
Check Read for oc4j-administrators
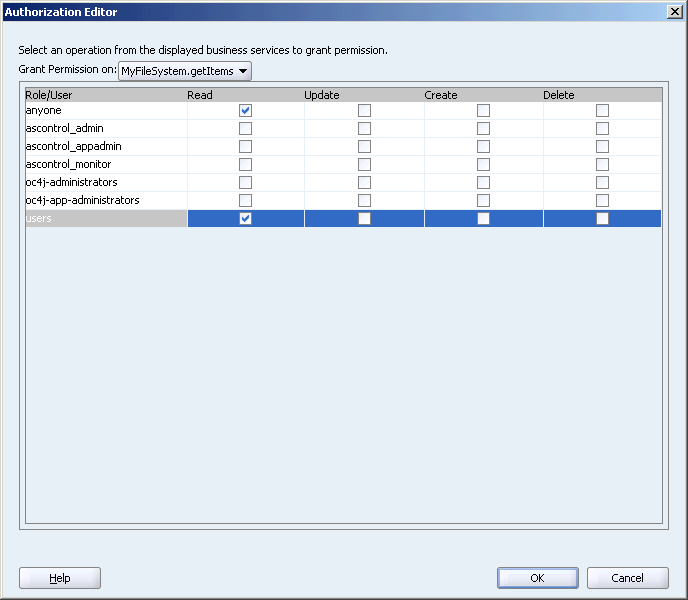tap(245, 183)
